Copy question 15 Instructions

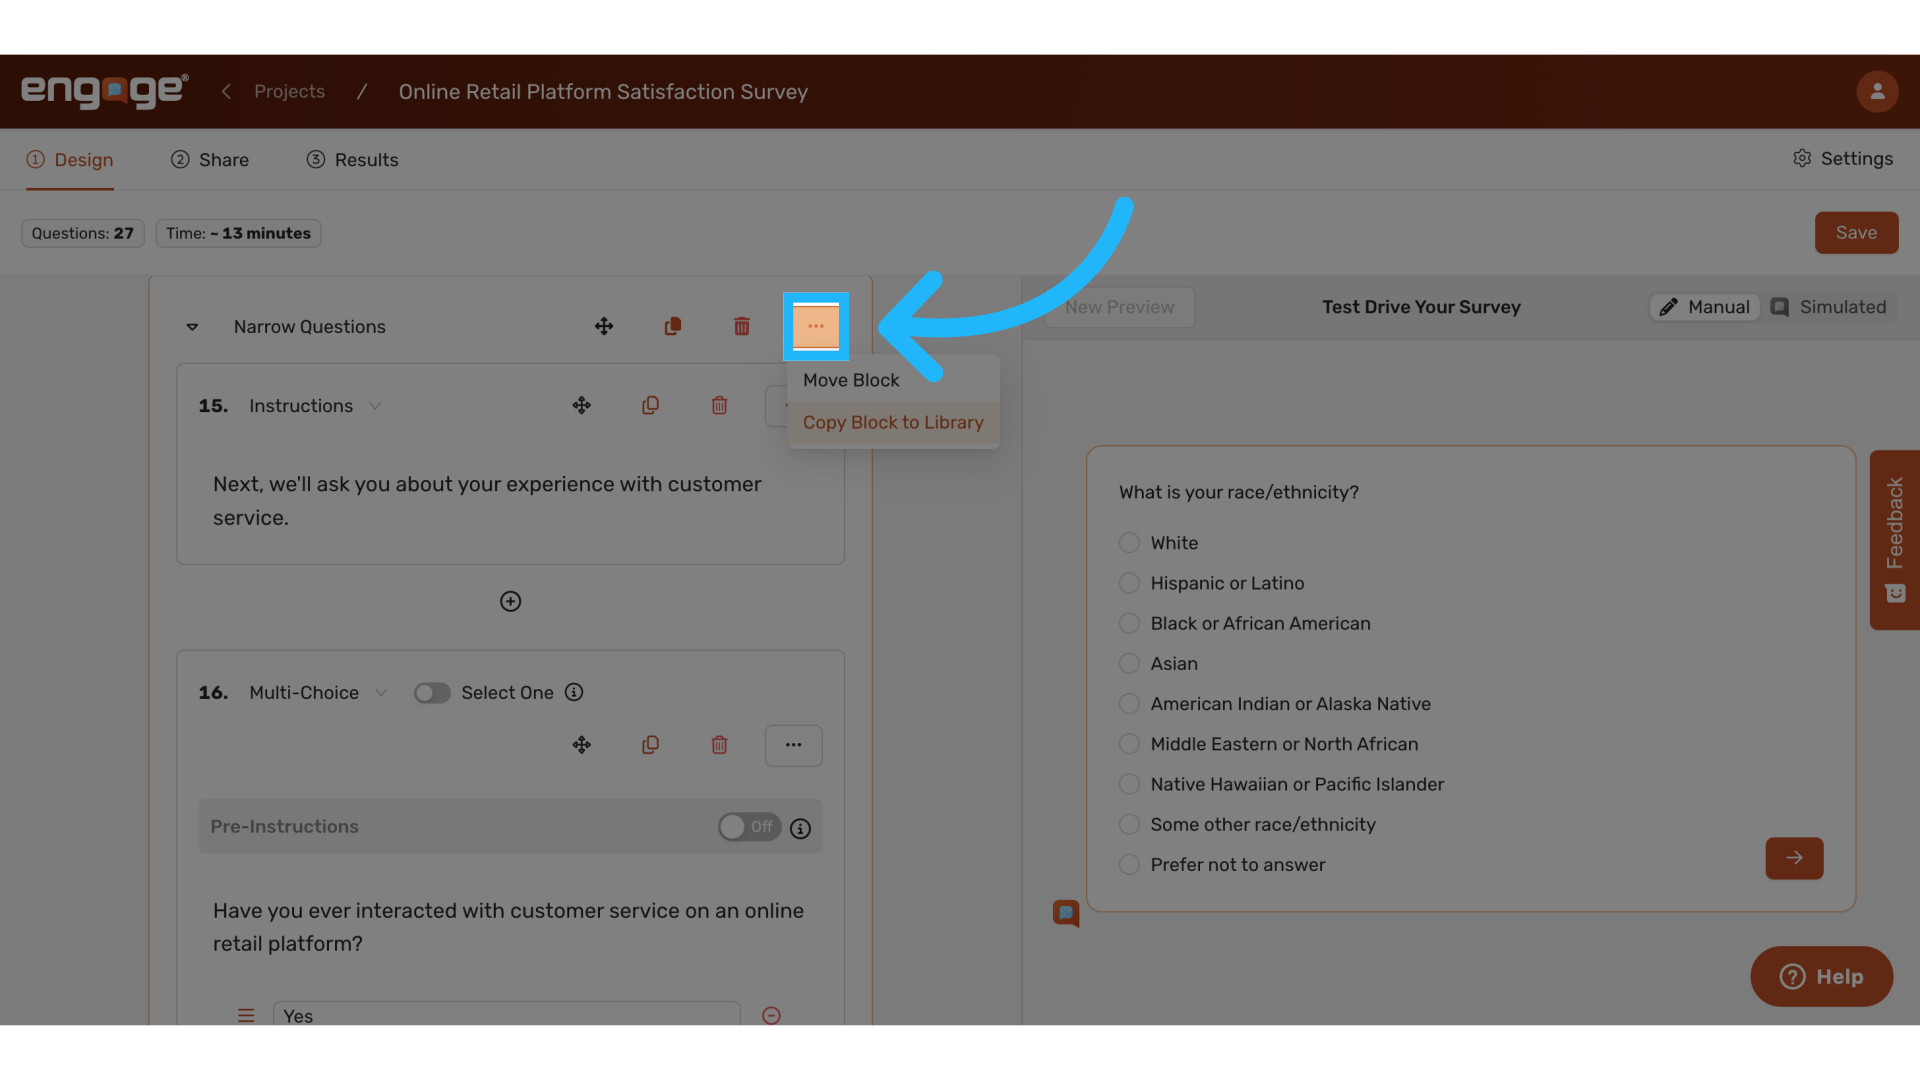click(650, 405)
